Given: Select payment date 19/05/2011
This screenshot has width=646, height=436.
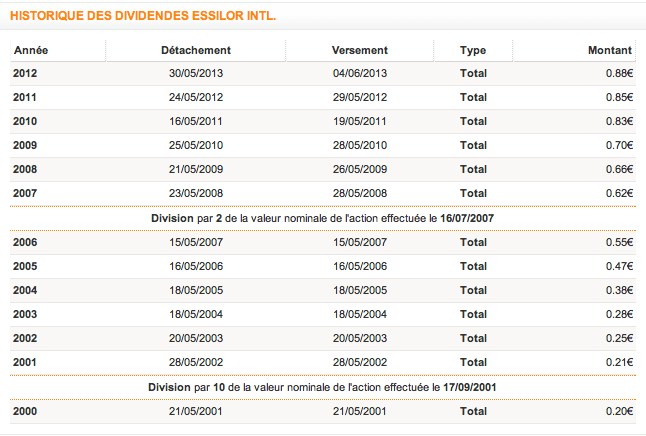Looking at the screenshot, I should [359, 121].
